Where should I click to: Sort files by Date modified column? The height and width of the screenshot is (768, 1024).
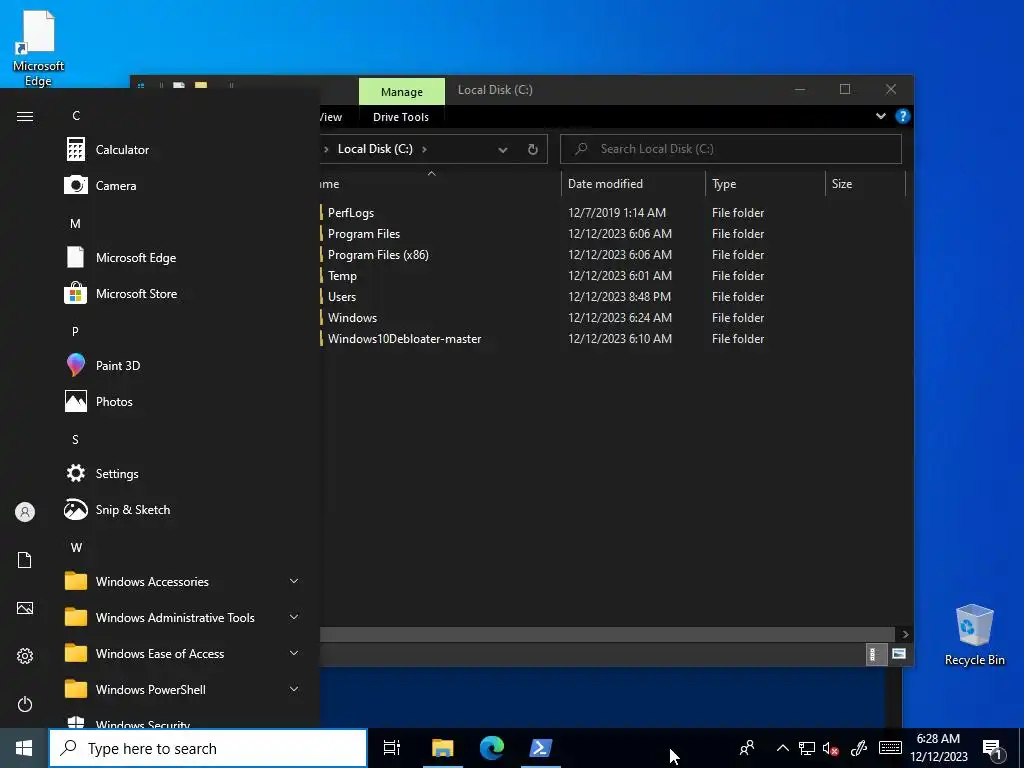point(633,184)
